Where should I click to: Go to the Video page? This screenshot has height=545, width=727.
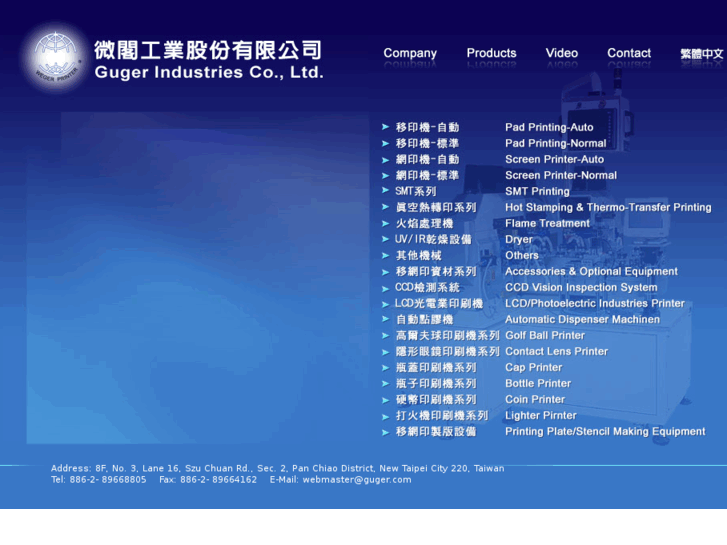point(561,53)
